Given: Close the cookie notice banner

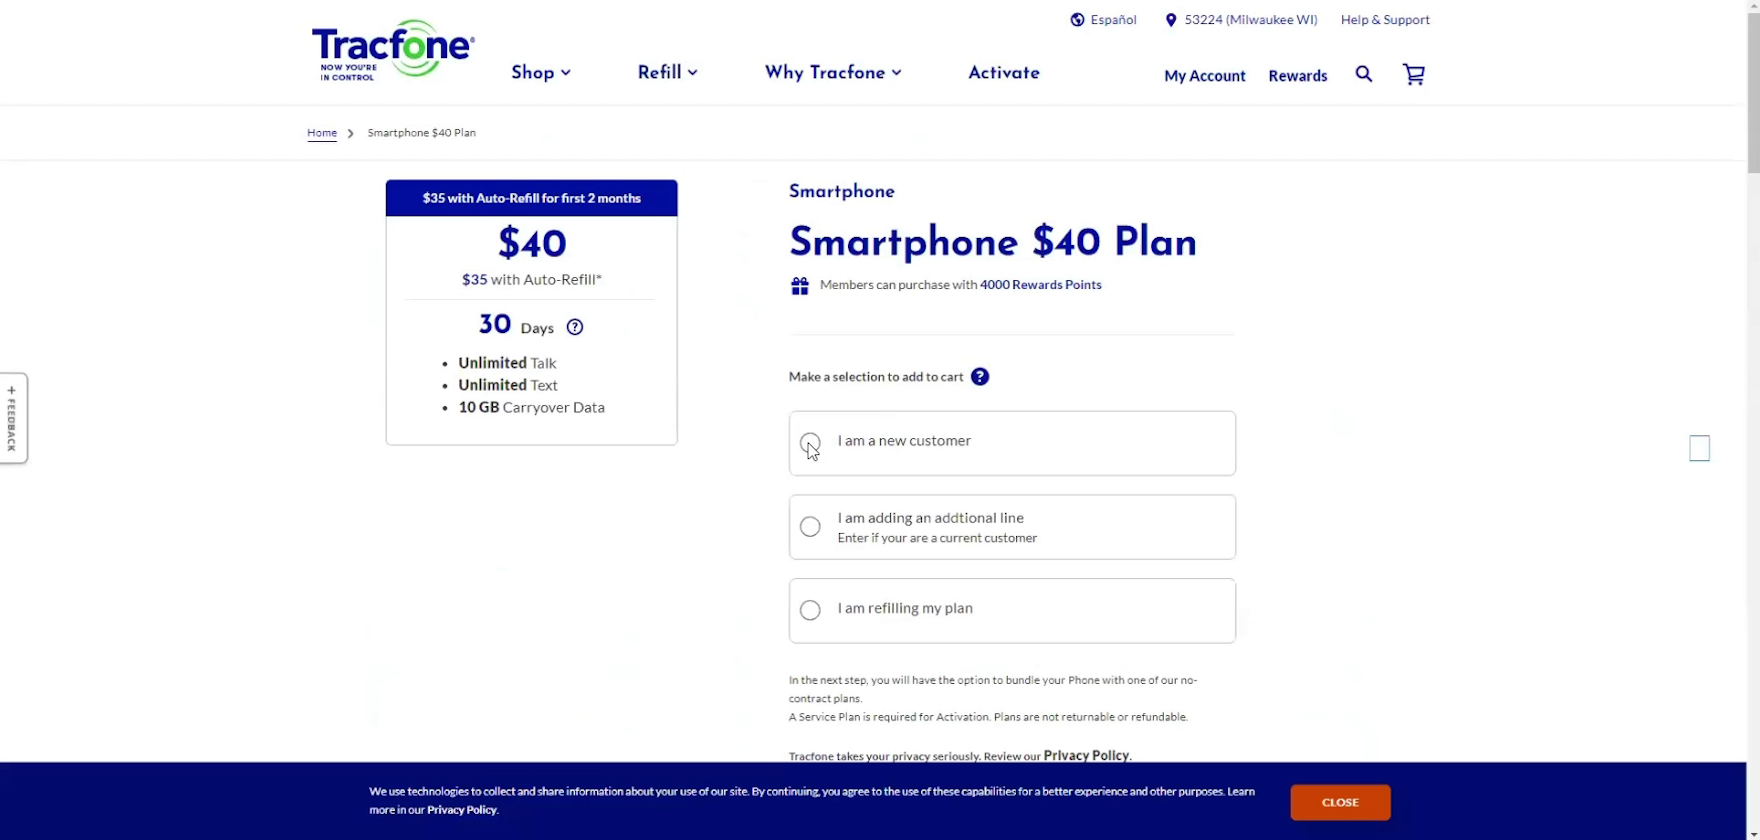Looking at the screenshot, I should pos(1340,802).
